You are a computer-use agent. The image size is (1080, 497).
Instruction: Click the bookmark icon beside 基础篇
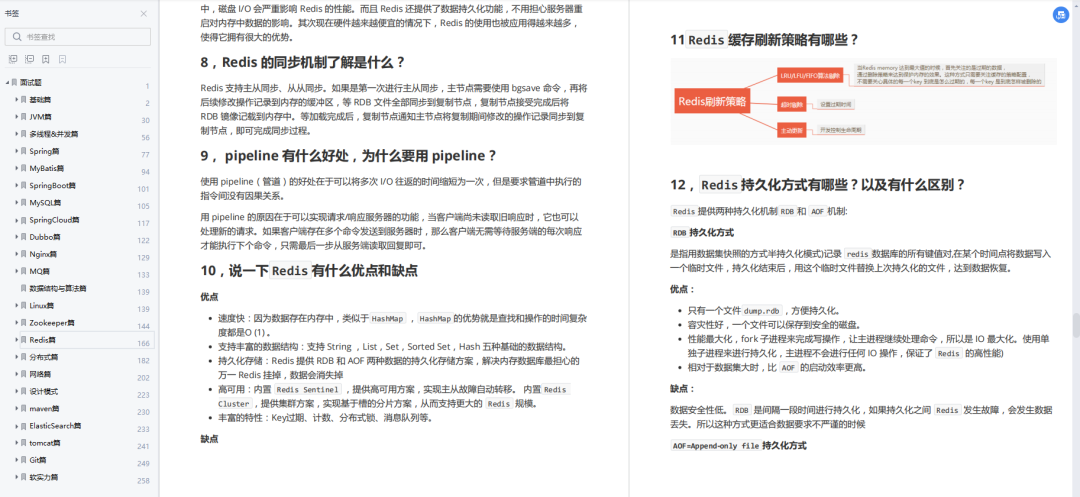coord(24,100)
